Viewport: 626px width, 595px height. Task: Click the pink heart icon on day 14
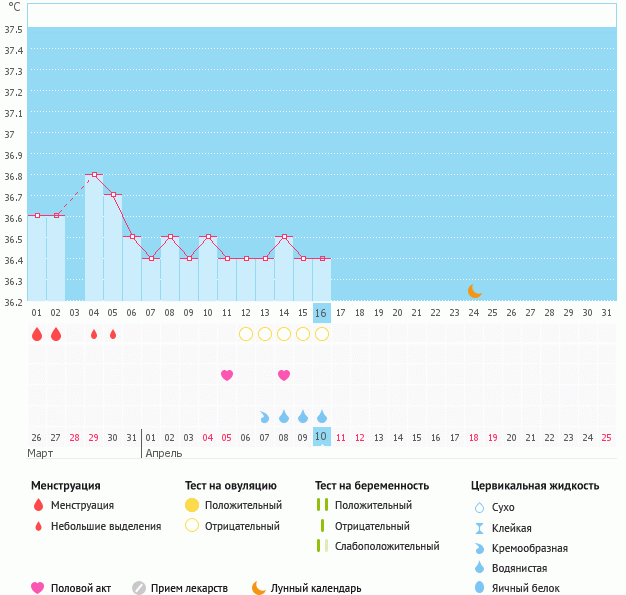(284, 375)
